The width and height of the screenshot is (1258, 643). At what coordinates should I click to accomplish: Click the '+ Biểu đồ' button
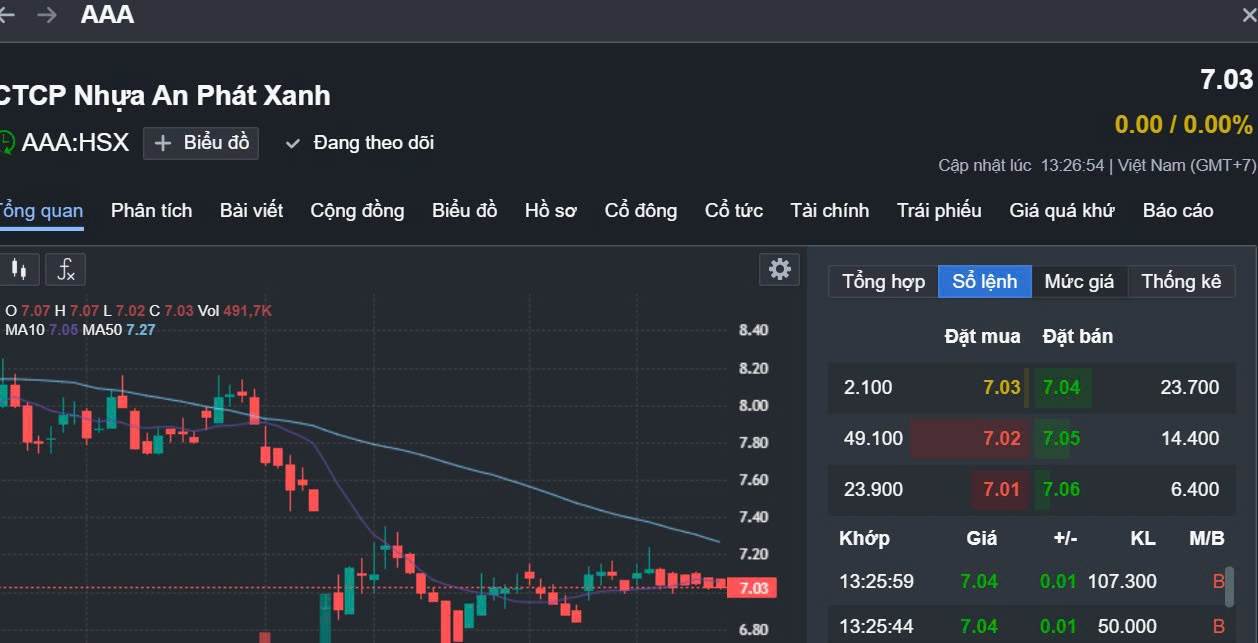click(x=201, y=143)
